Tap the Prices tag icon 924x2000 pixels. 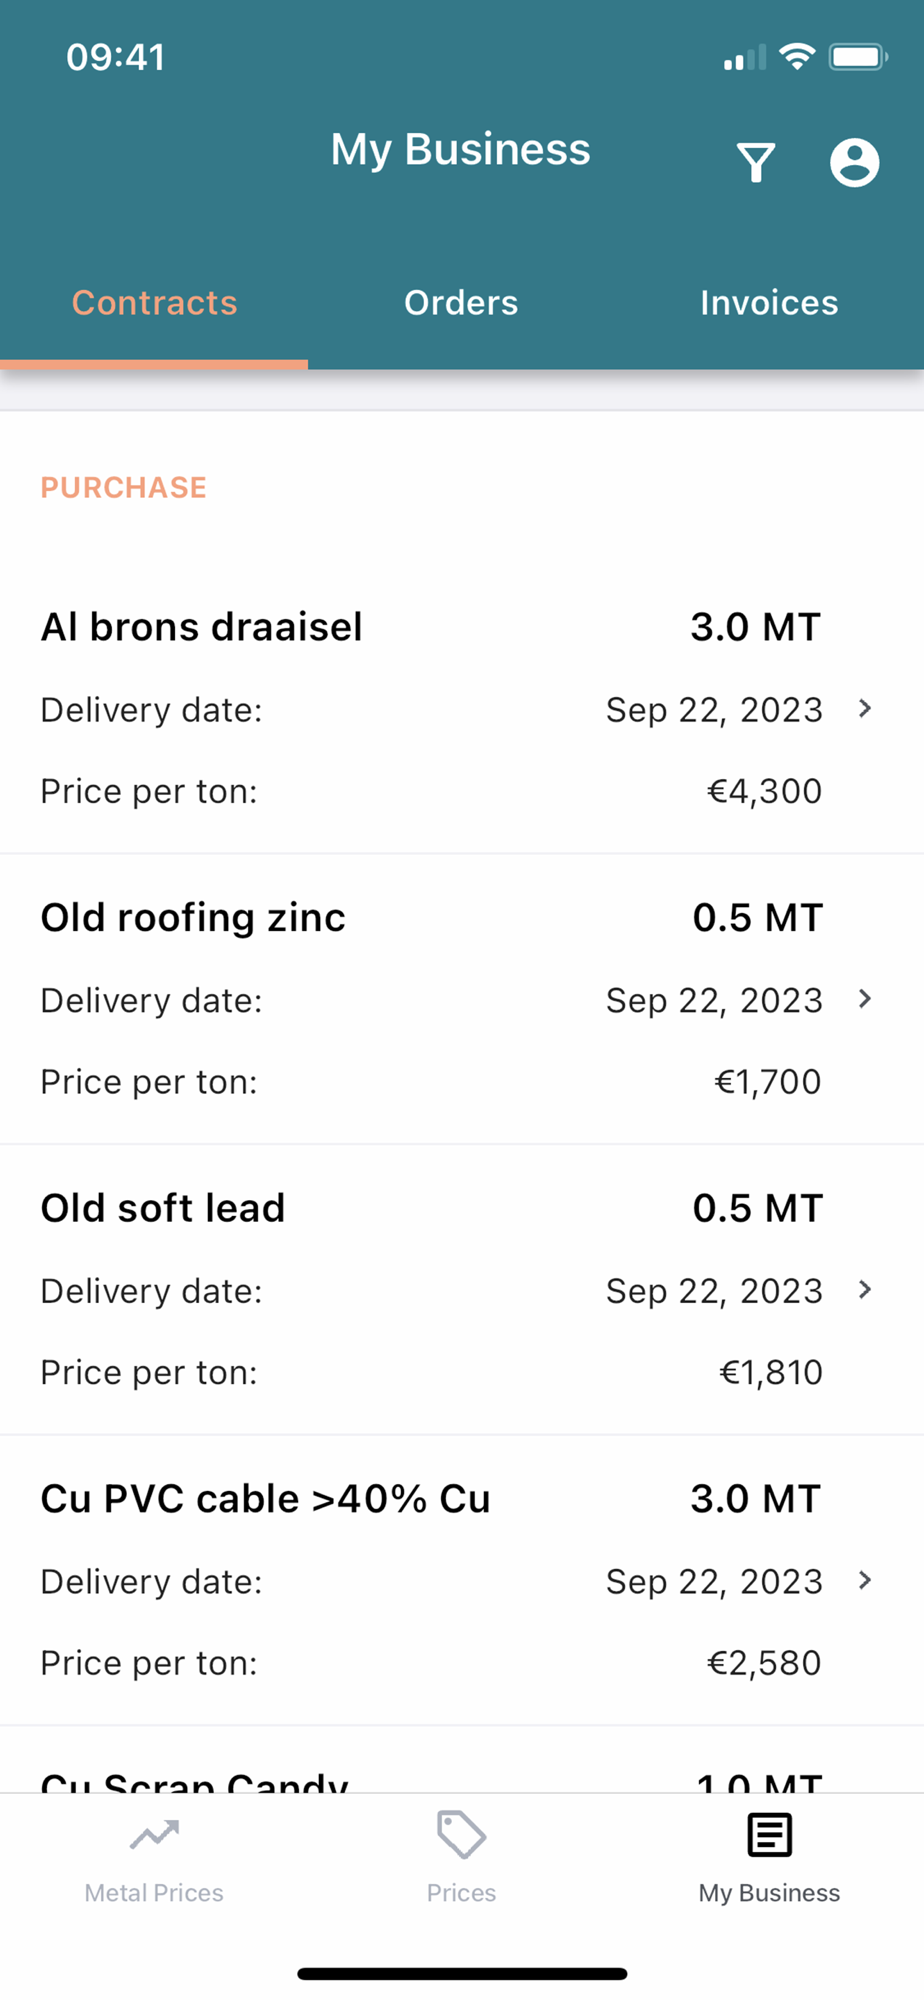(461, 1835)
